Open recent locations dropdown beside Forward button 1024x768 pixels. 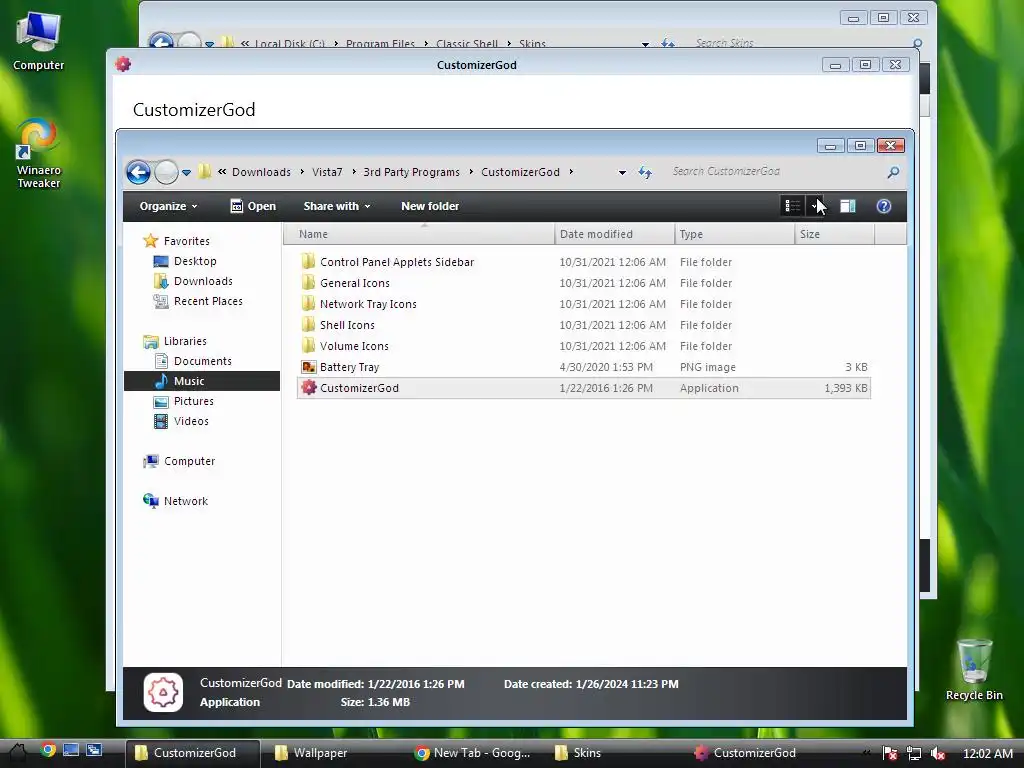pyautogui.click(x=187, y=173)
